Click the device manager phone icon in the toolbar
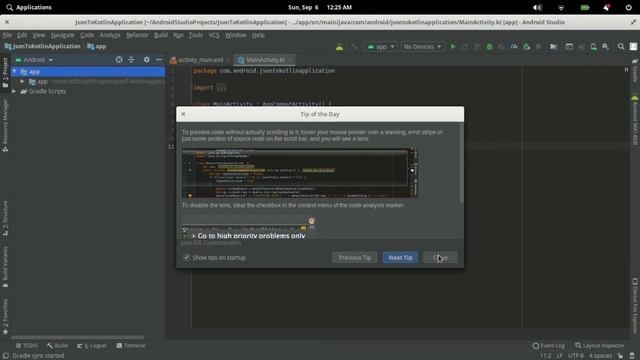Screen dimensions: 640x360 tap(593, 47)
